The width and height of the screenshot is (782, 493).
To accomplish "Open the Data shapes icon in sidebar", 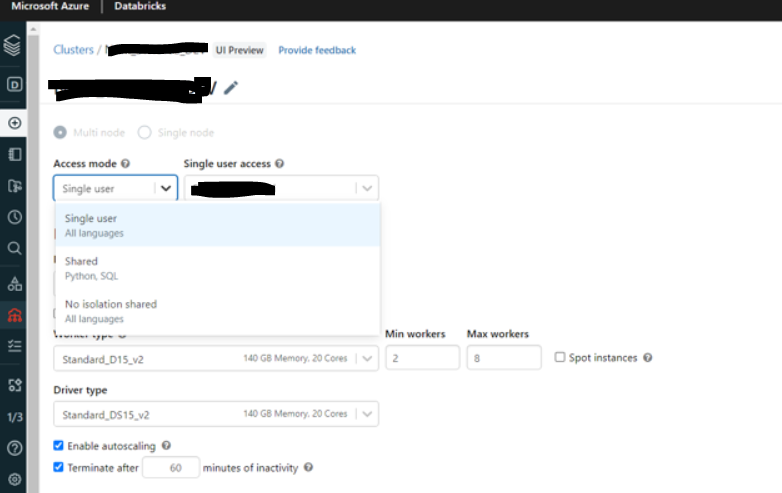I will tap(14, 284).
